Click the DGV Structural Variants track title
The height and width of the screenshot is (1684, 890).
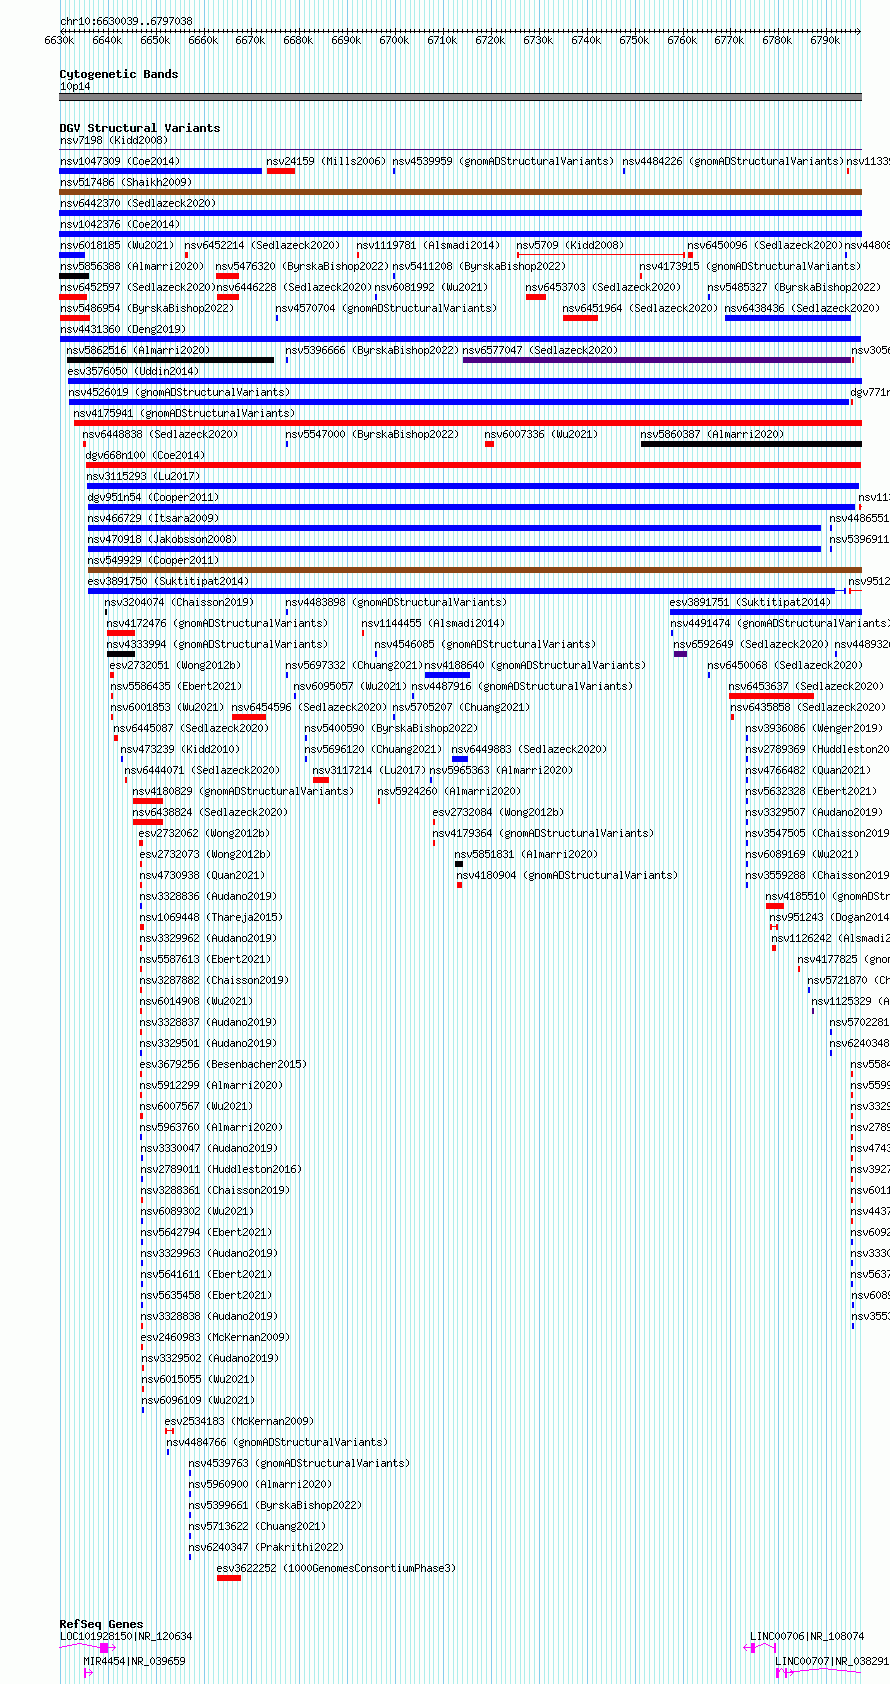point(140,128)
